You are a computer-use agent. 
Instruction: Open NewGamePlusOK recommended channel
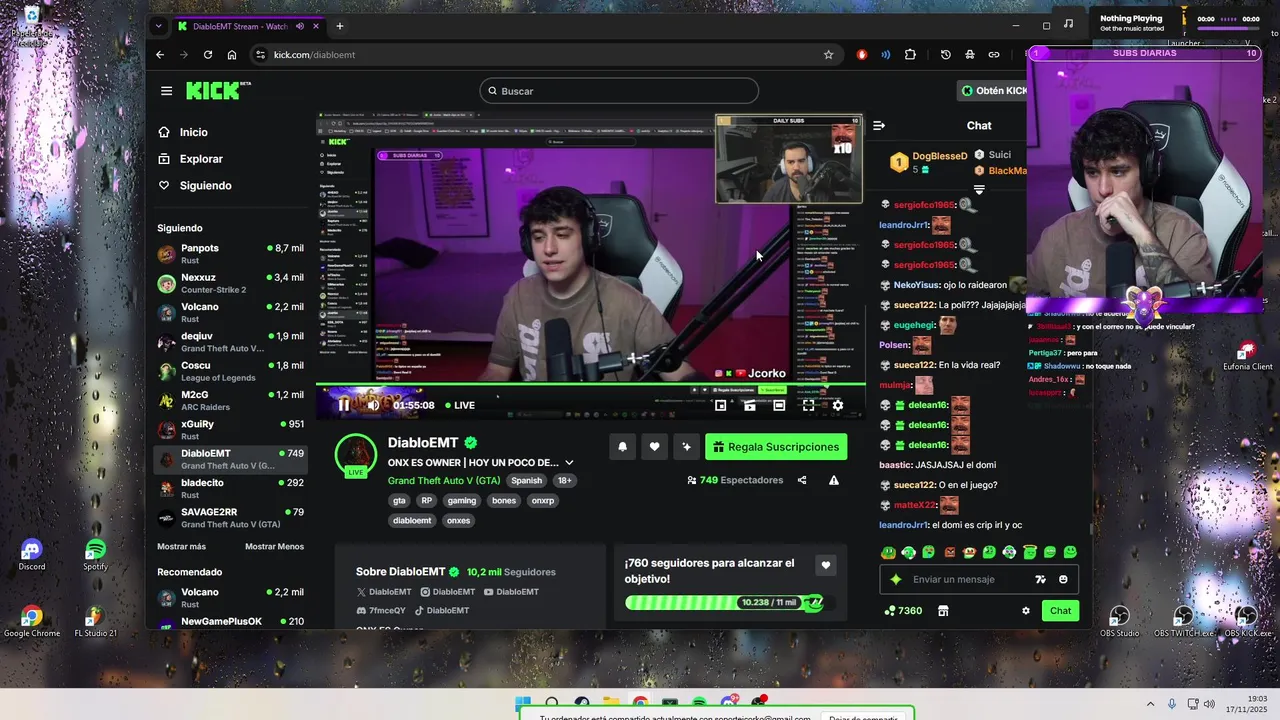coord(231,622)
